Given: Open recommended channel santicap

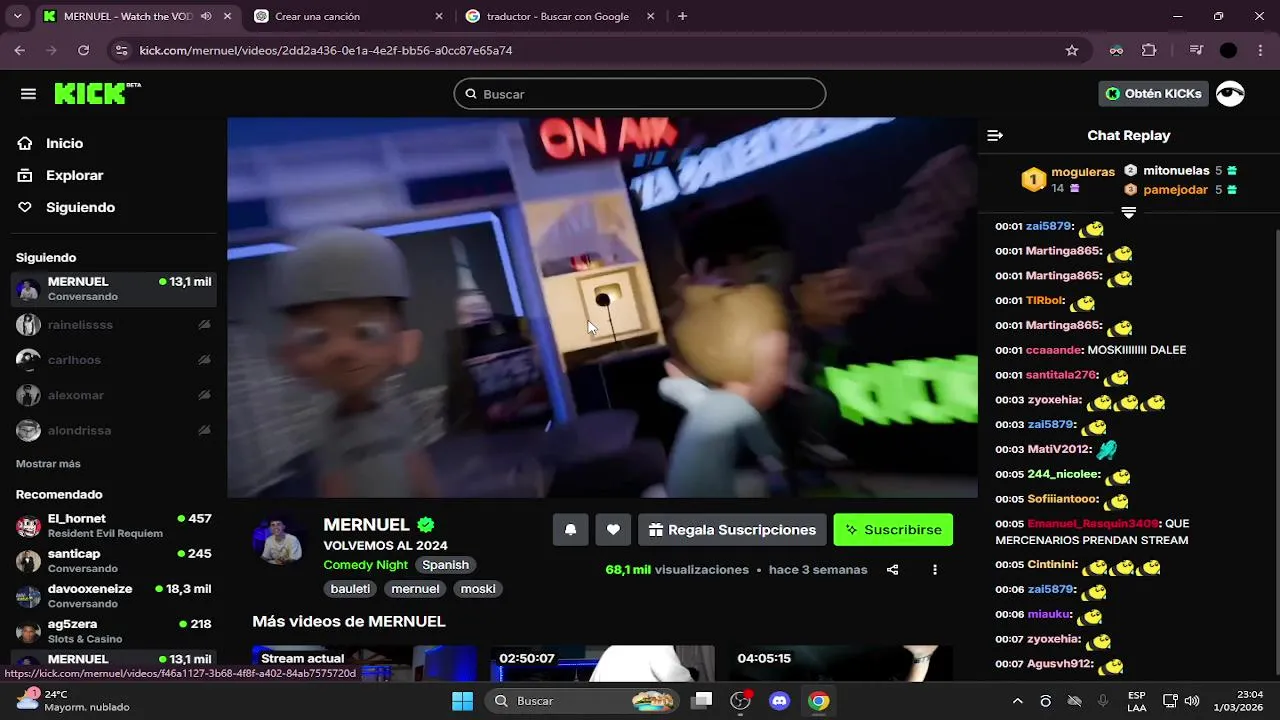Looking at the screenshot, I should pyautogui.click(x=114, y=561).
